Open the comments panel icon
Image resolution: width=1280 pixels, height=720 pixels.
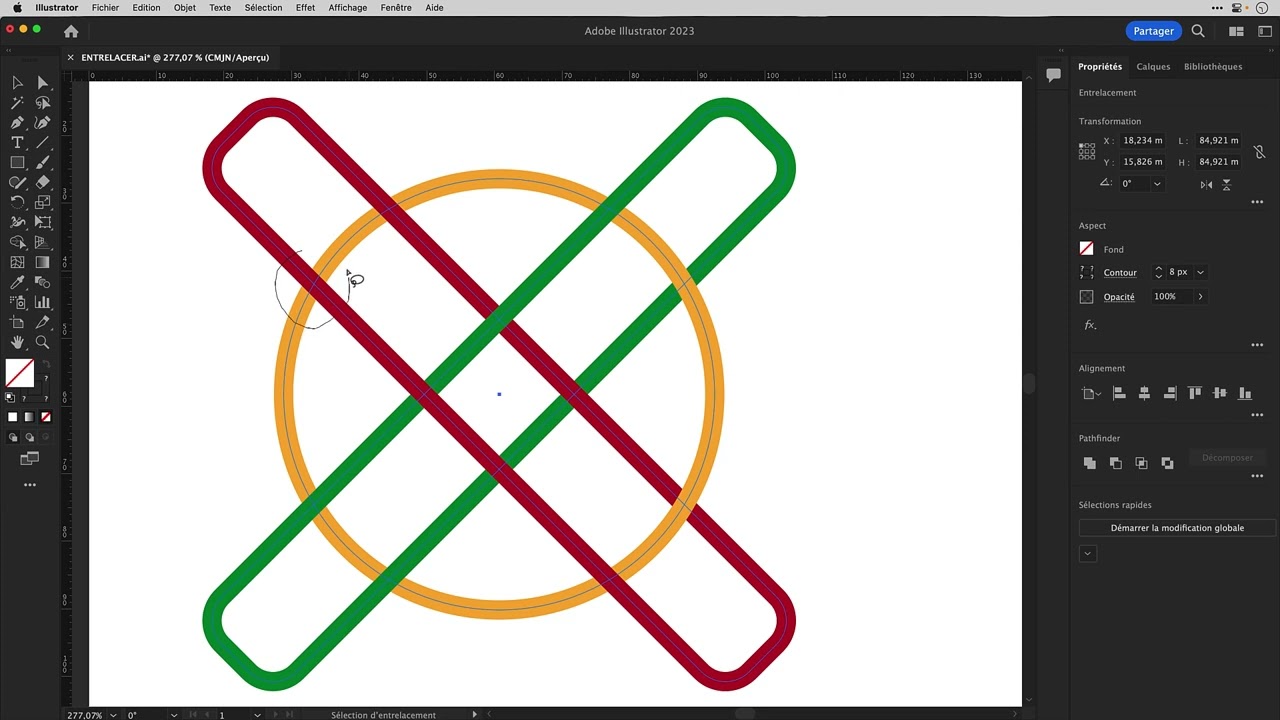point(1053,75)
